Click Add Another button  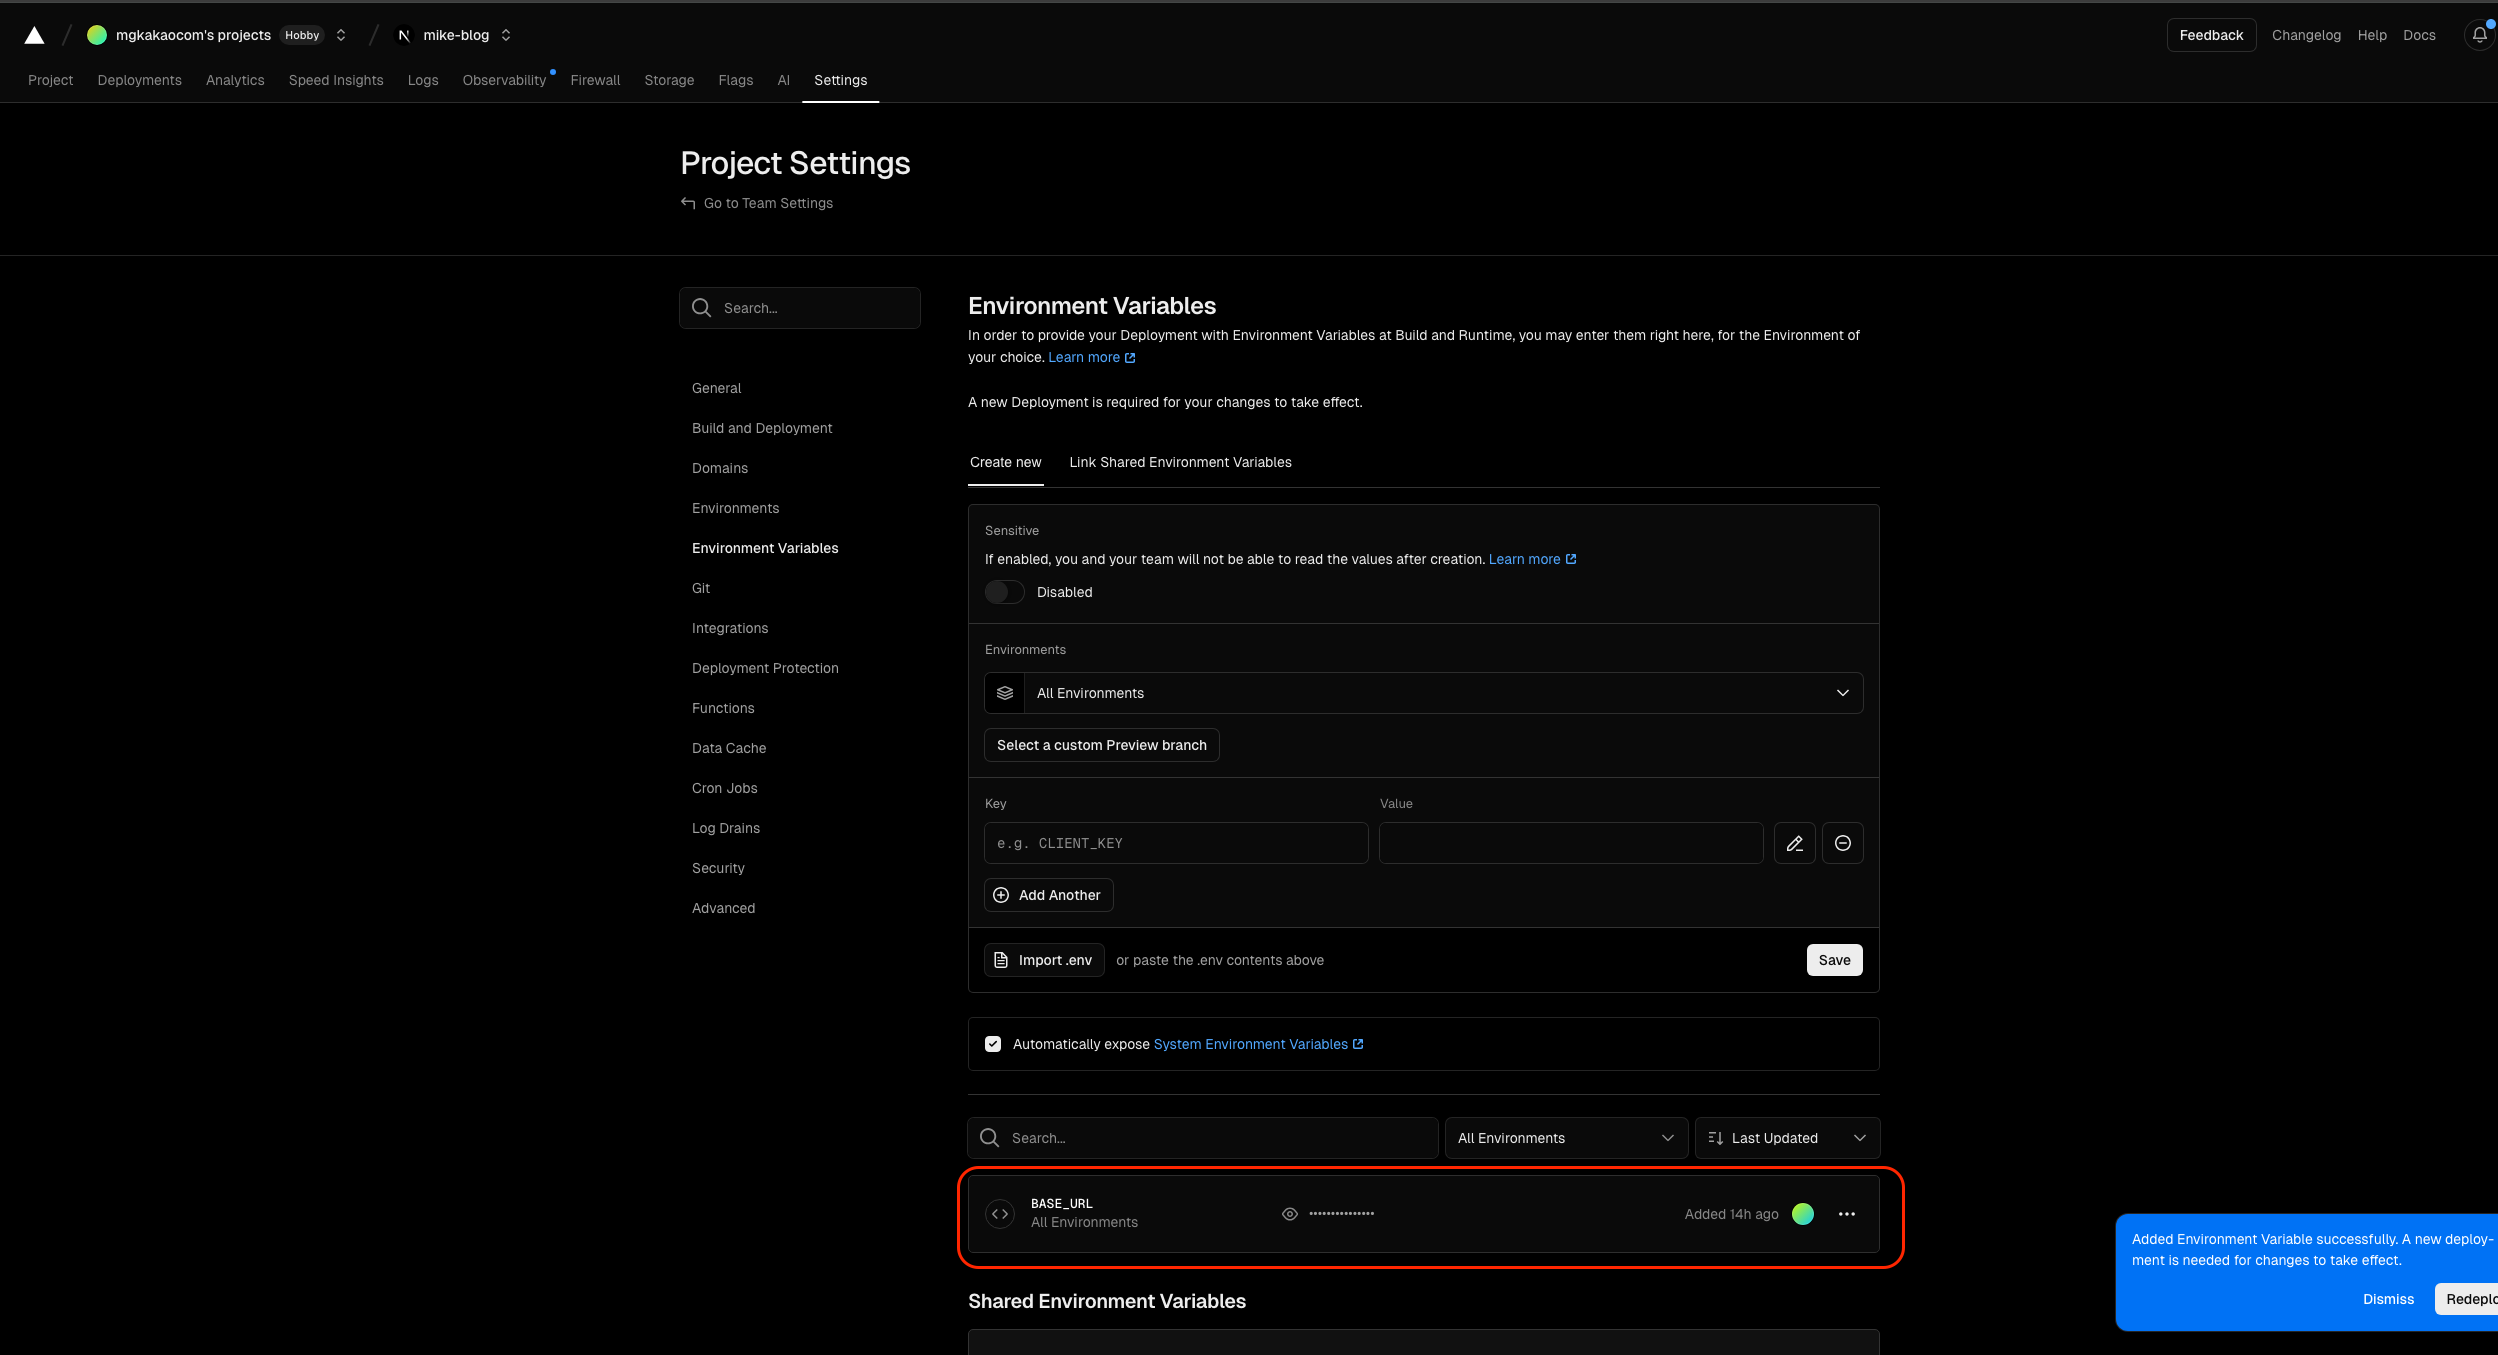(x=1048, y=895)
